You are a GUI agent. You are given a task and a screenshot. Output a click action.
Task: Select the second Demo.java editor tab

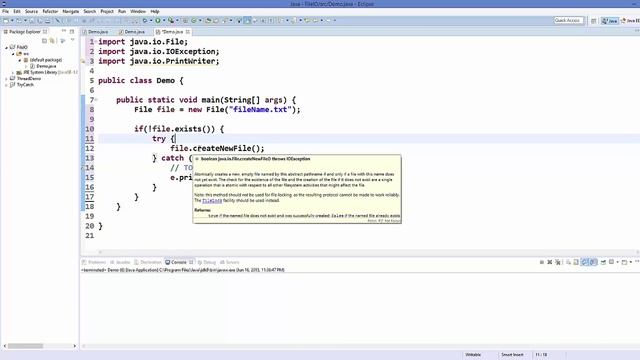coord(132,32)
